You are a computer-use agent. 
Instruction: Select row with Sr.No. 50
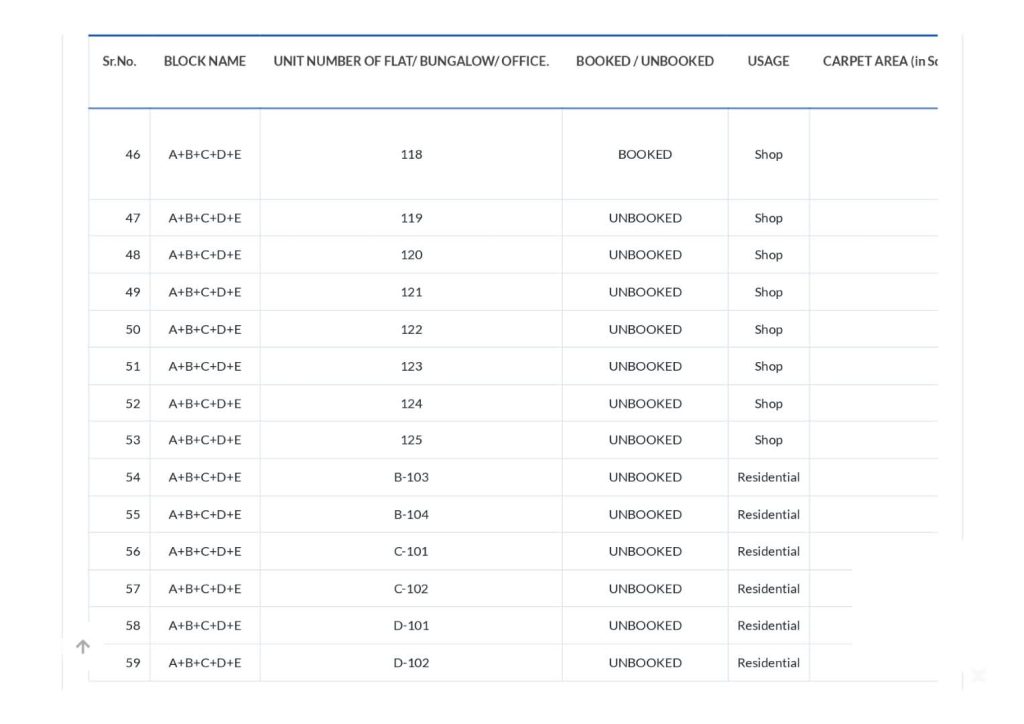click(513, 329)
